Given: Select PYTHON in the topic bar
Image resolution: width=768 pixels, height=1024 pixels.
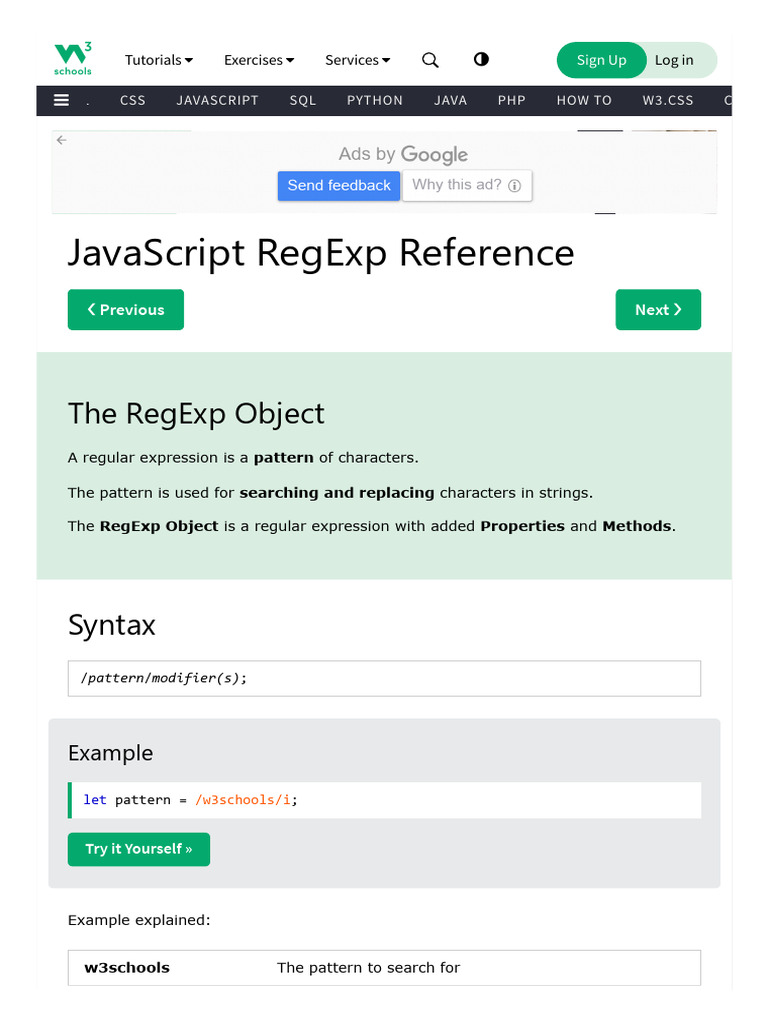Looking at the screenshot, I should click(375, 100).
